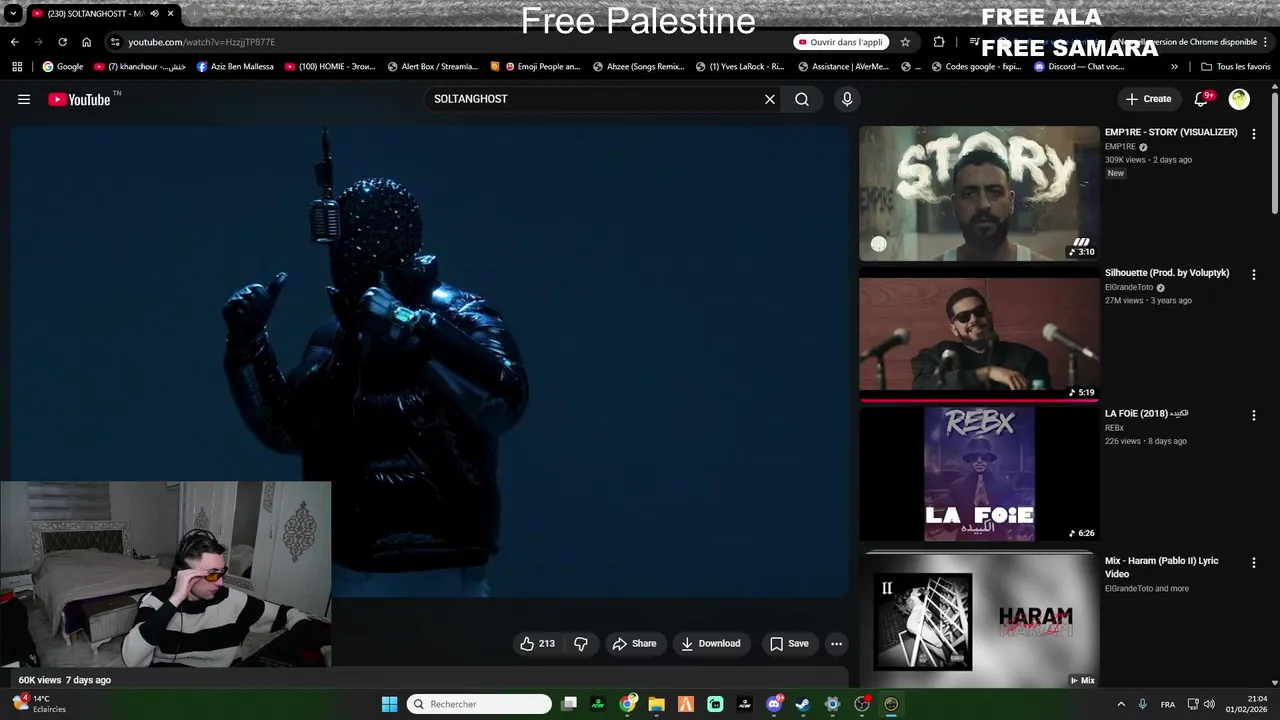Open more actions ellipsis under video
The width and height of the screenshot is (1280, 720).
837,644
